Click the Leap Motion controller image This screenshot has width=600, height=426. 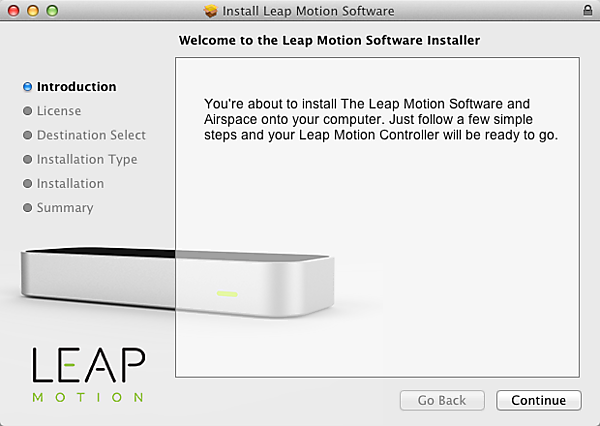[x=178, y=282]
